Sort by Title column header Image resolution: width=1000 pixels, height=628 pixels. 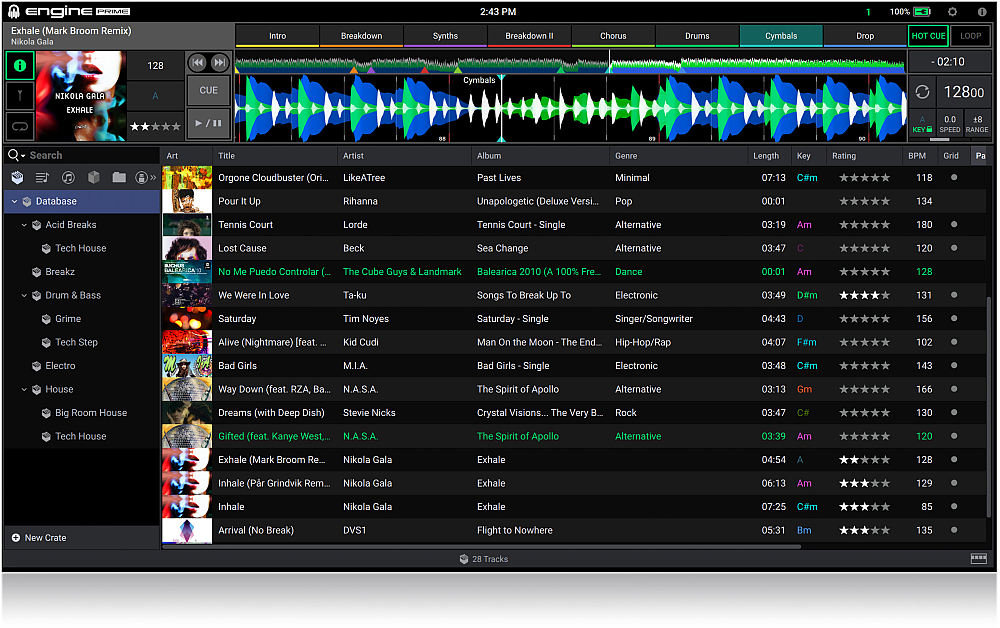pyautogui.click(x=274, y=156)
